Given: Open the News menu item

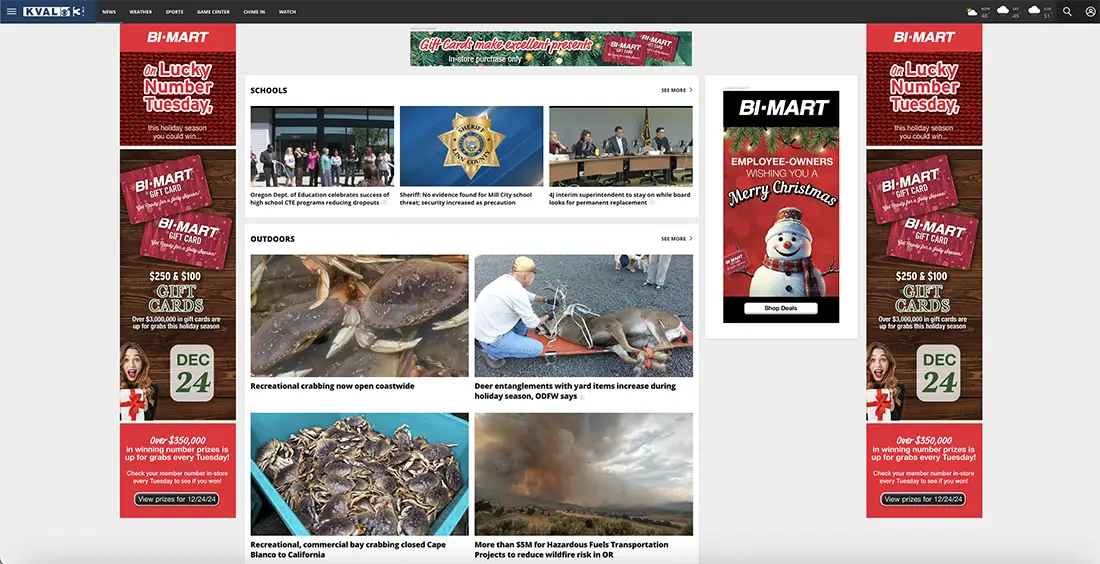Looking at the screenshot, I should pyautogui.click(x=109, y=12).
